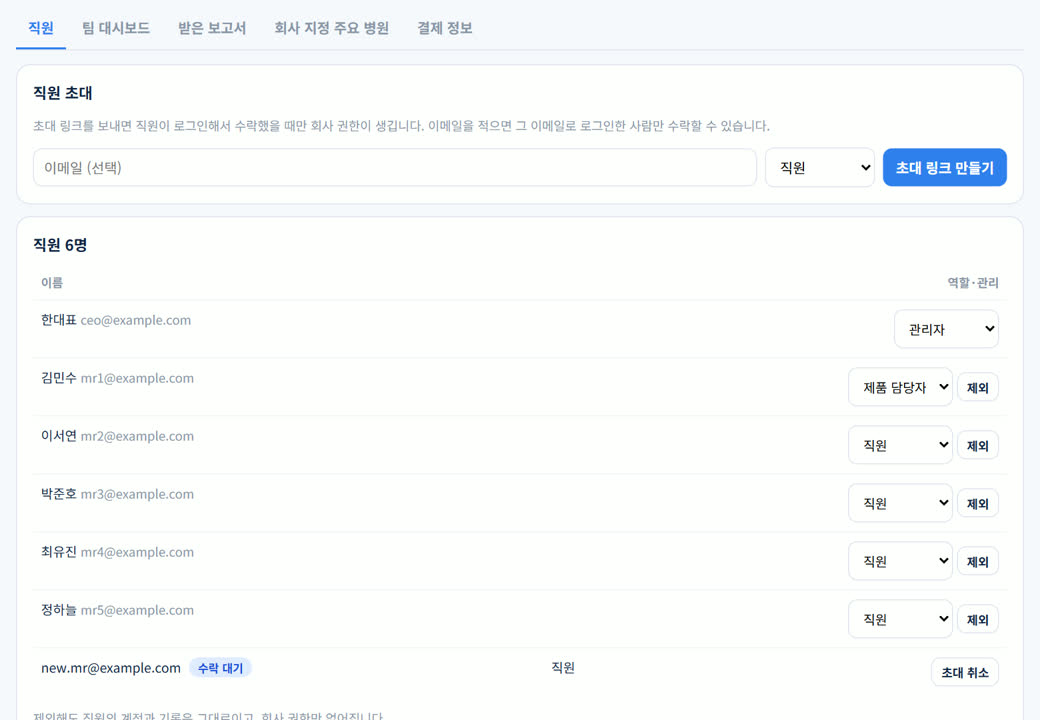Click the 직원 role text in pending invite row

(563, 668)
